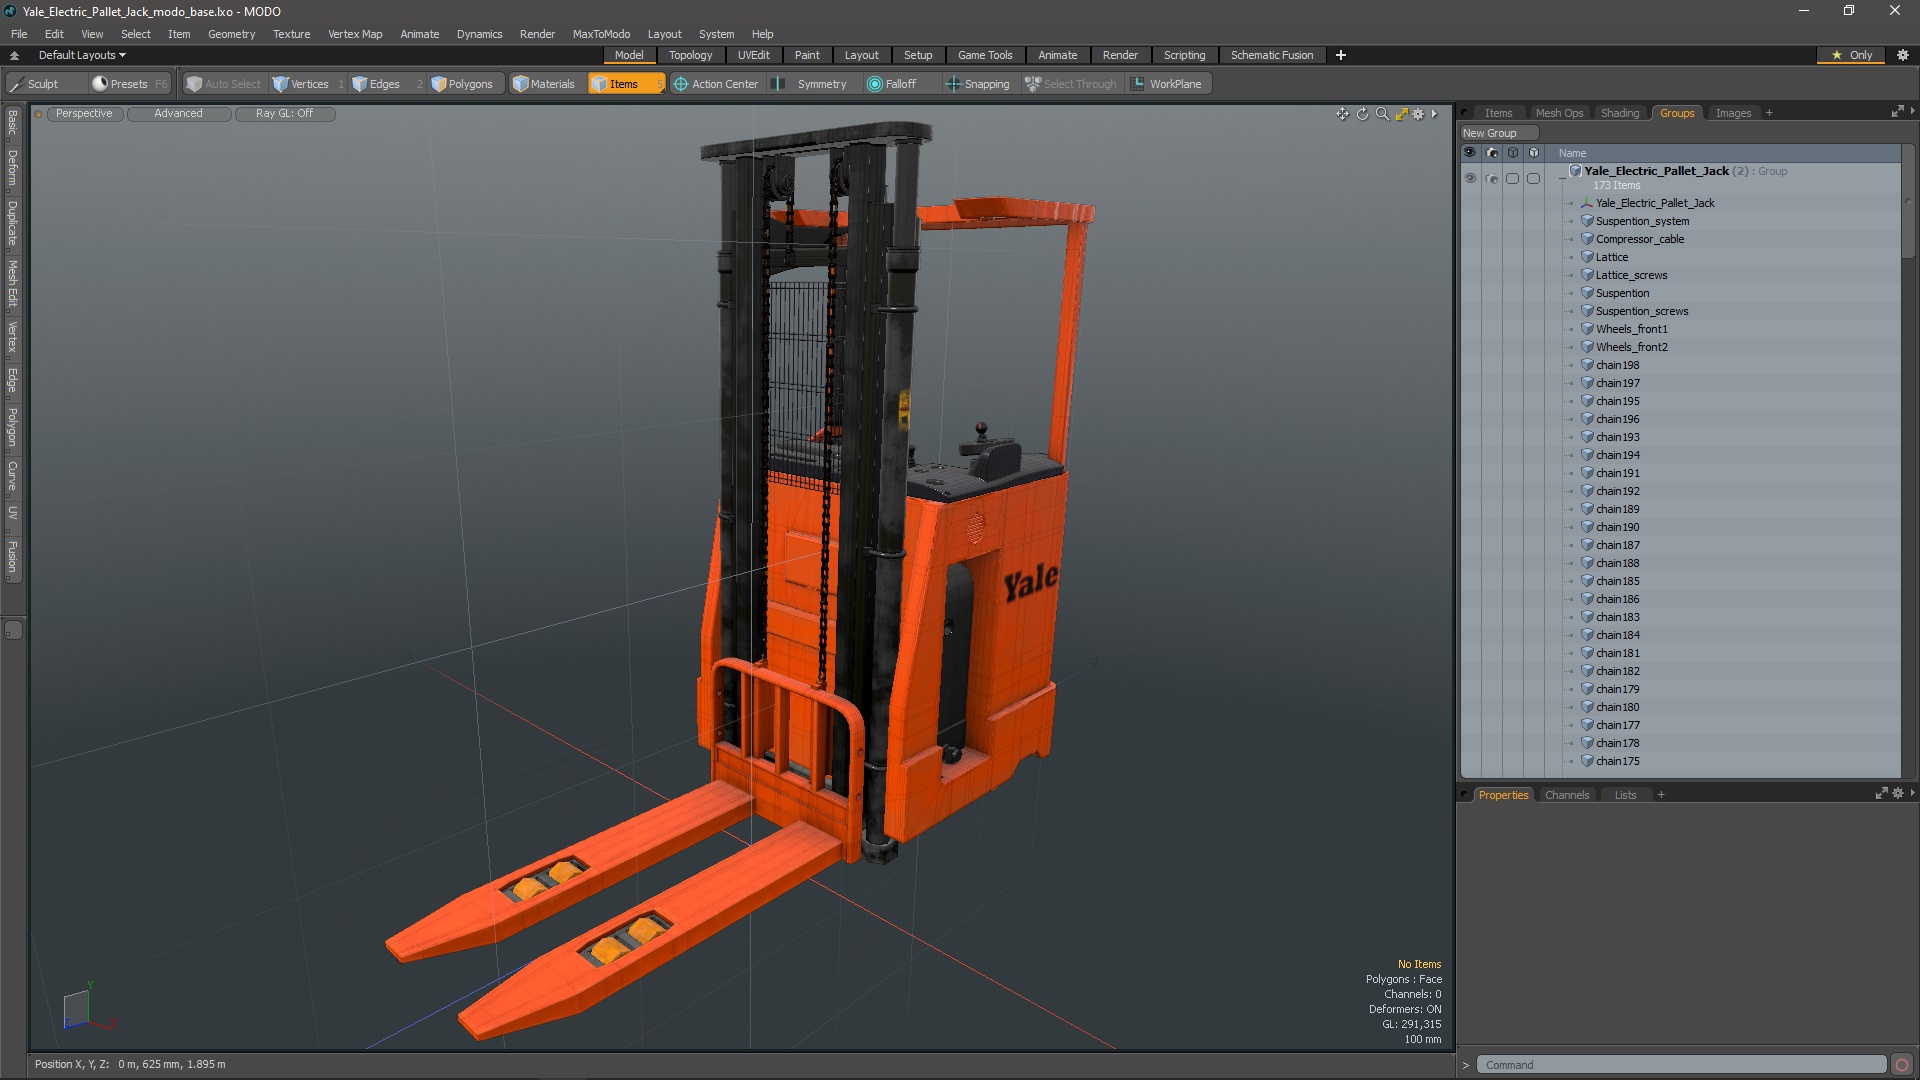
Task: Click the Yale_Electric_Pallet_Jack locator item
Action: [1655, 203]
